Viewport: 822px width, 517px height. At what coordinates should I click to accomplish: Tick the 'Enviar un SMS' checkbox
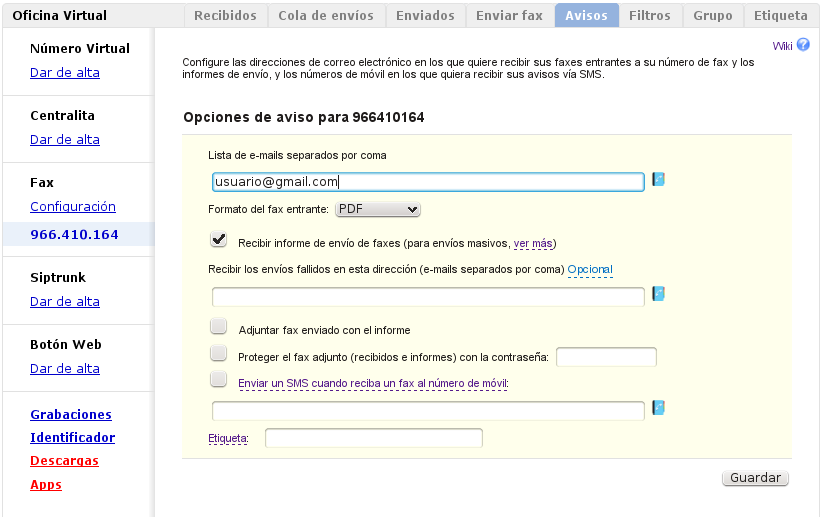click(218, 380)
